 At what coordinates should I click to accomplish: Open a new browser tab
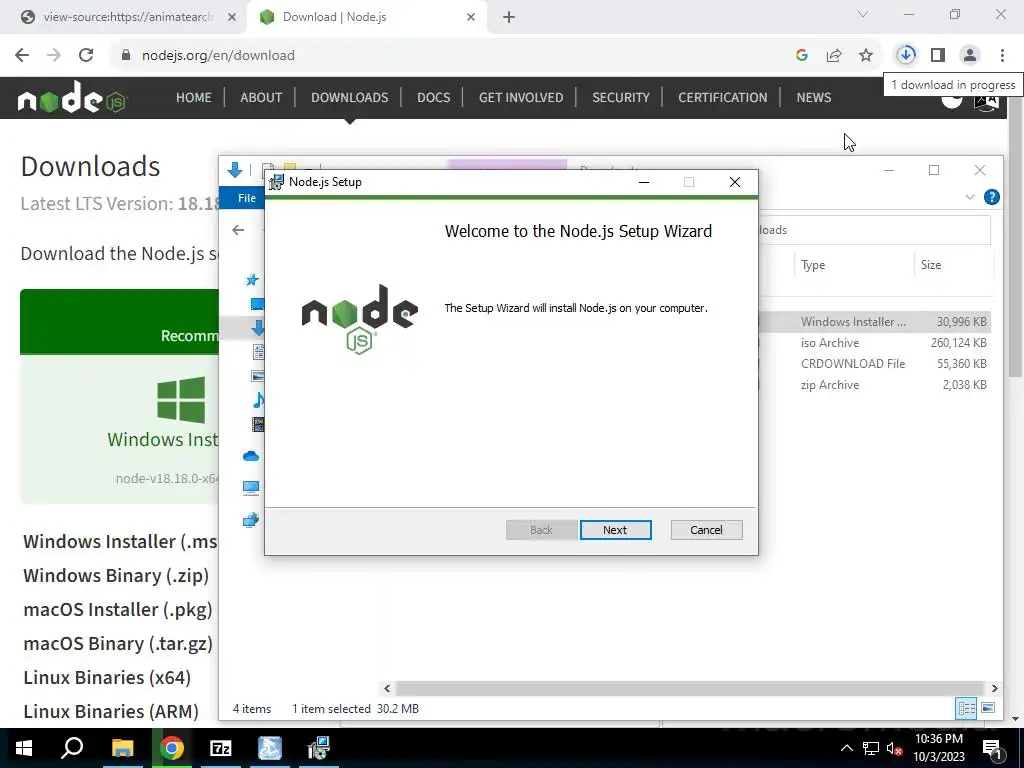pos(509,18)
